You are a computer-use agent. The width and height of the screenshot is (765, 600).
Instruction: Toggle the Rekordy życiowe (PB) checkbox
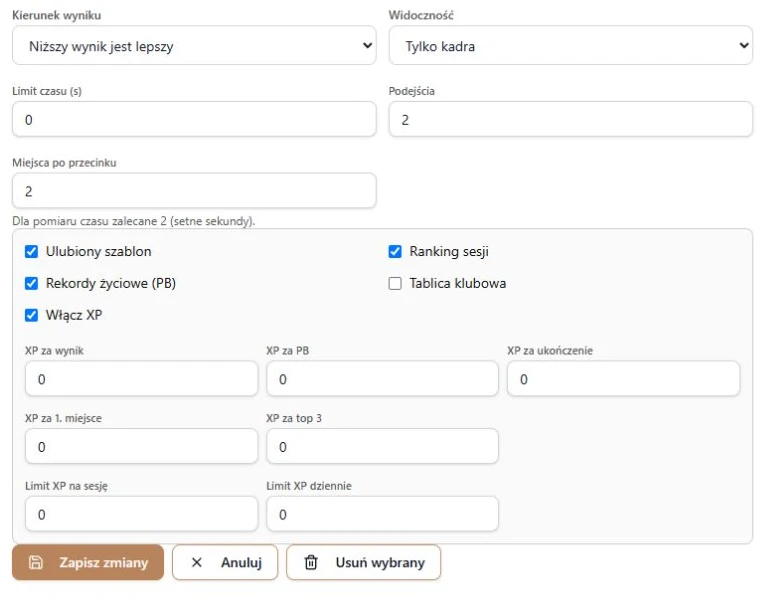tap(31, 283)
